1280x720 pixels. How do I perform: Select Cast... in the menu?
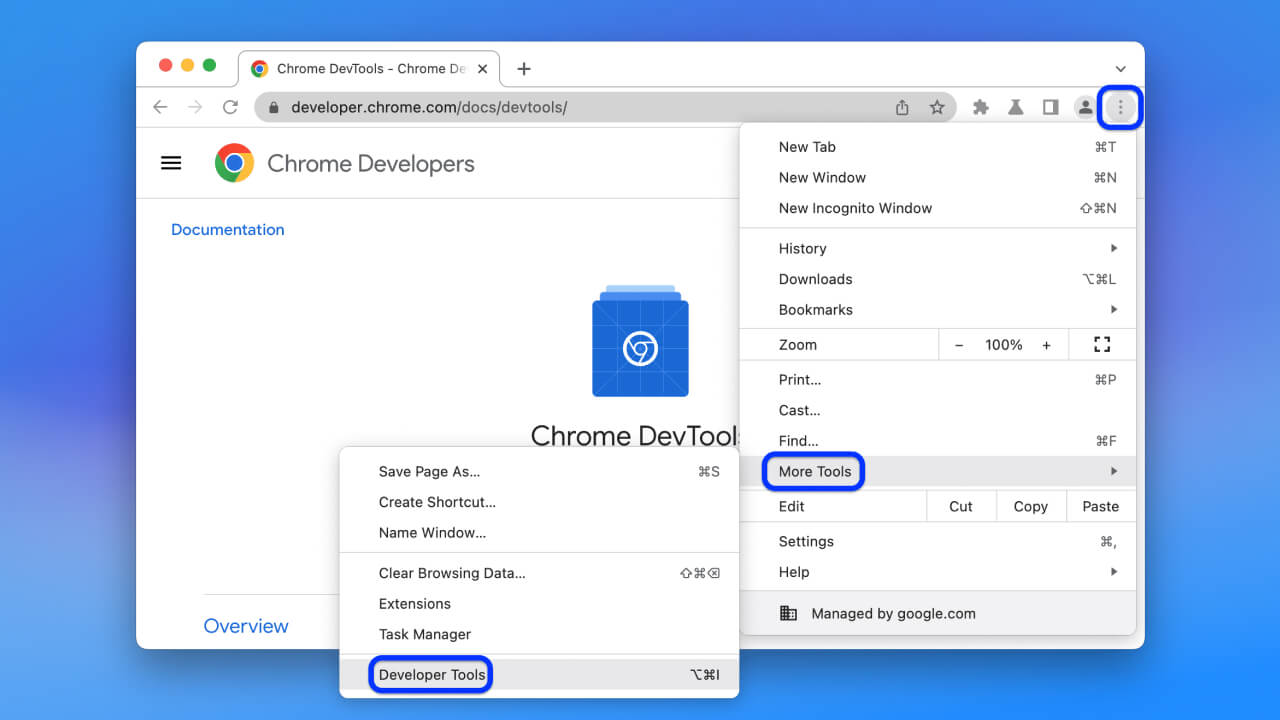(x=938, y=410)
